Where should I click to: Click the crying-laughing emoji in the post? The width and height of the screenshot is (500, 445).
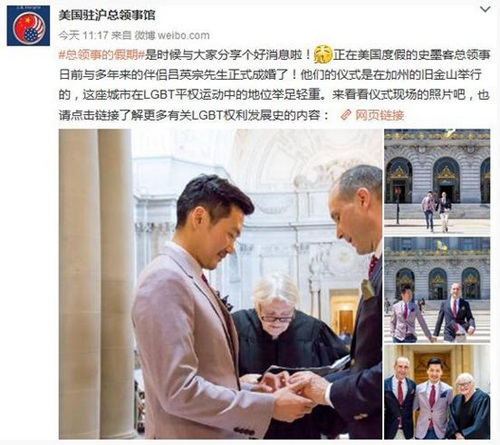click(323, 54)
